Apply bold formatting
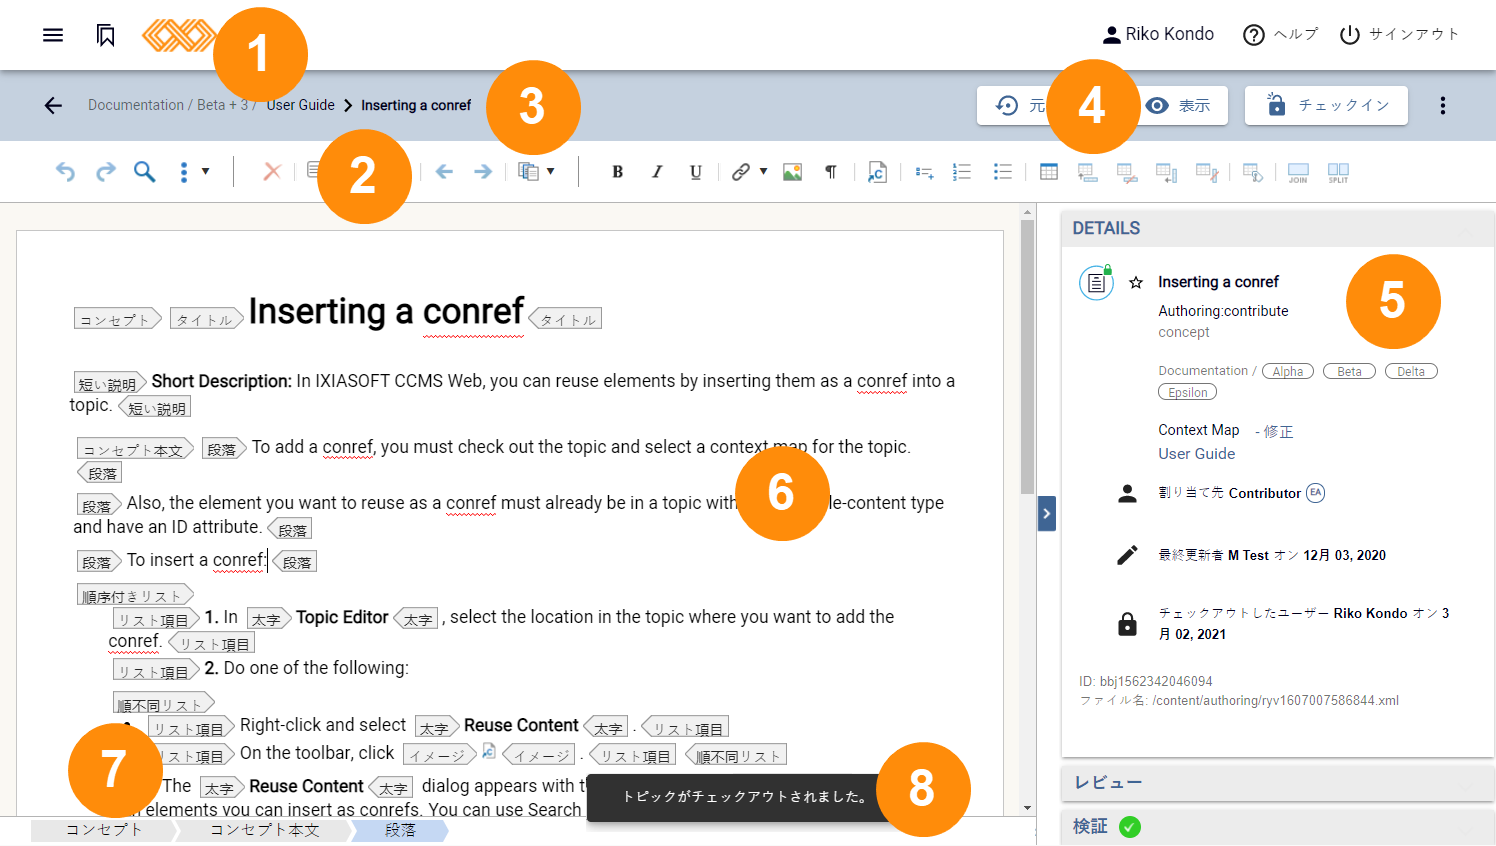Image resolution: width=1496 pixels, height=846 pixels. 617,172
